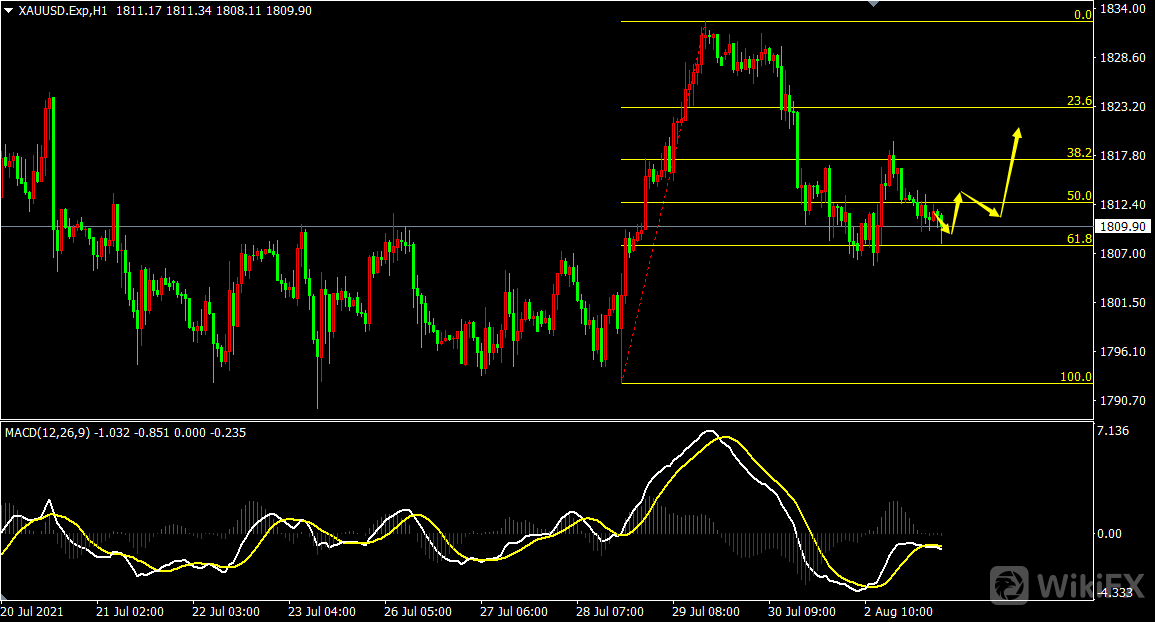Click the tall upward yellow arrow's head

(x=1018, y=132)
